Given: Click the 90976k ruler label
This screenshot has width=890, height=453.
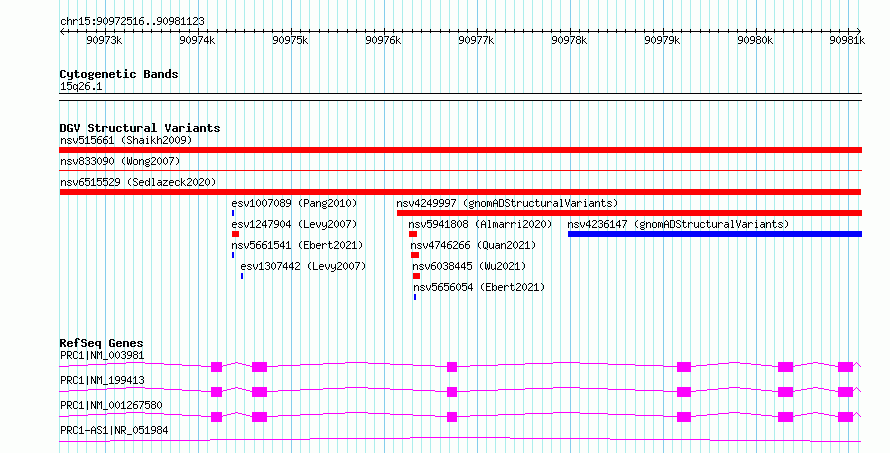Looking at the screenshot, I should pyautogui.click(x=383, y=40).
